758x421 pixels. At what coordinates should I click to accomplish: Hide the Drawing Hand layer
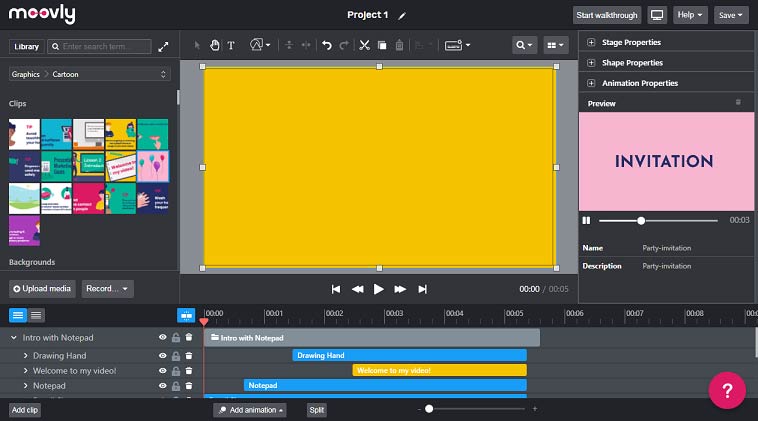(162, 356)
